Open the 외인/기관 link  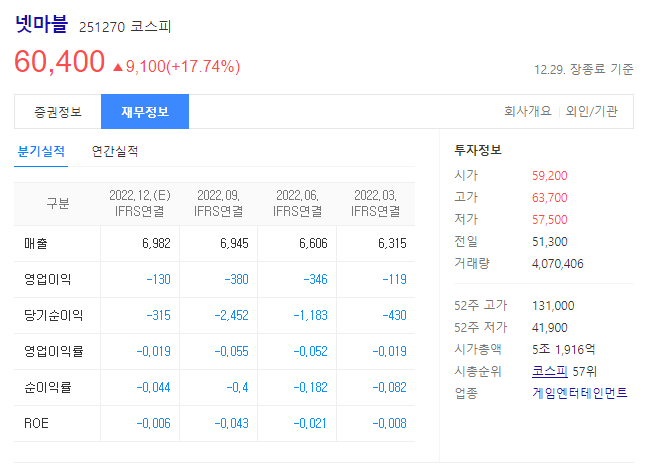(x=591, y=111)
